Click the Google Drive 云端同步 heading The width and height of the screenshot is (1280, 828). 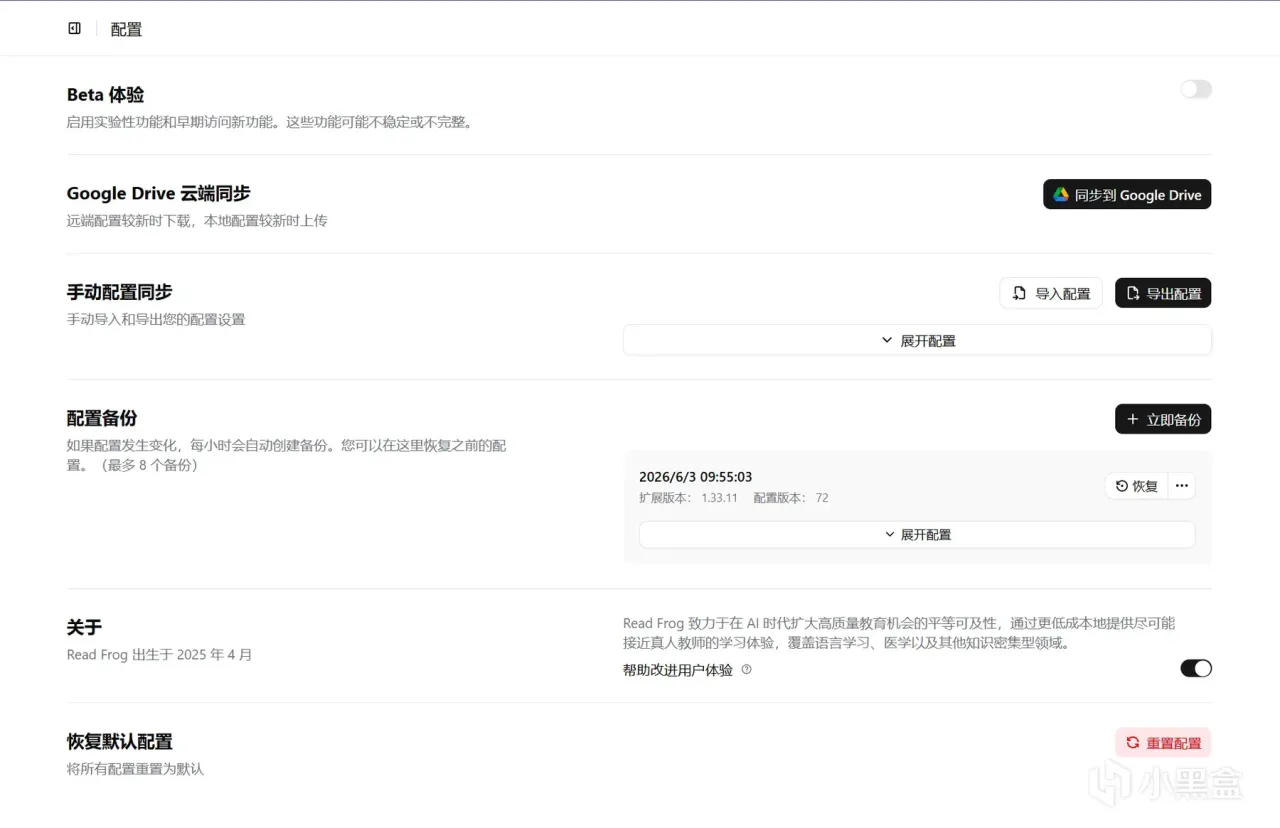158,193
